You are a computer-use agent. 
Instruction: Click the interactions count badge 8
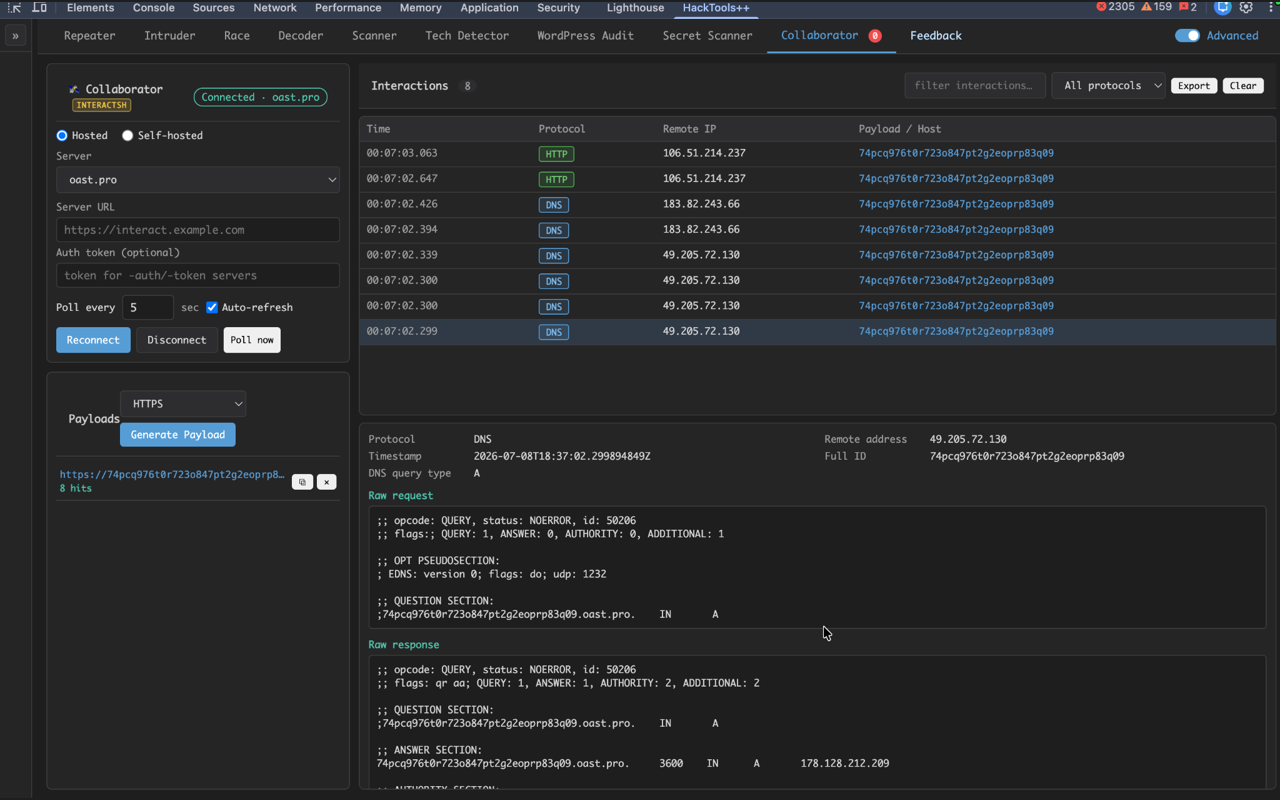coord(467,86)
